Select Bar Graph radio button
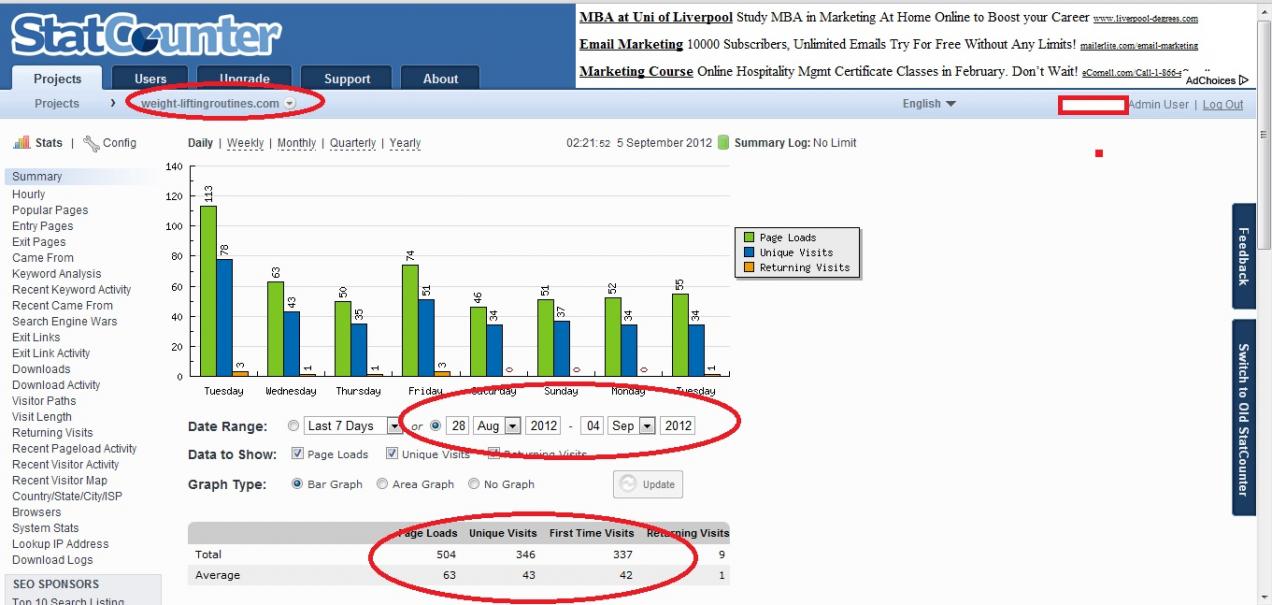 [297, 484]
